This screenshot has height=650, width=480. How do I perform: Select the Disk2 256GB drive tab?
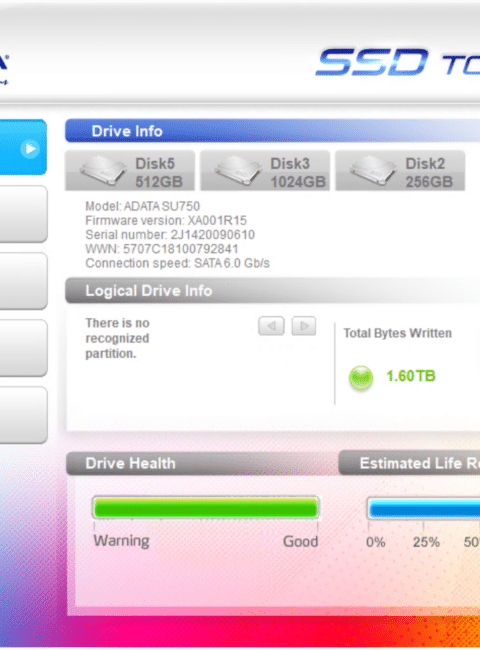(400, 171)
